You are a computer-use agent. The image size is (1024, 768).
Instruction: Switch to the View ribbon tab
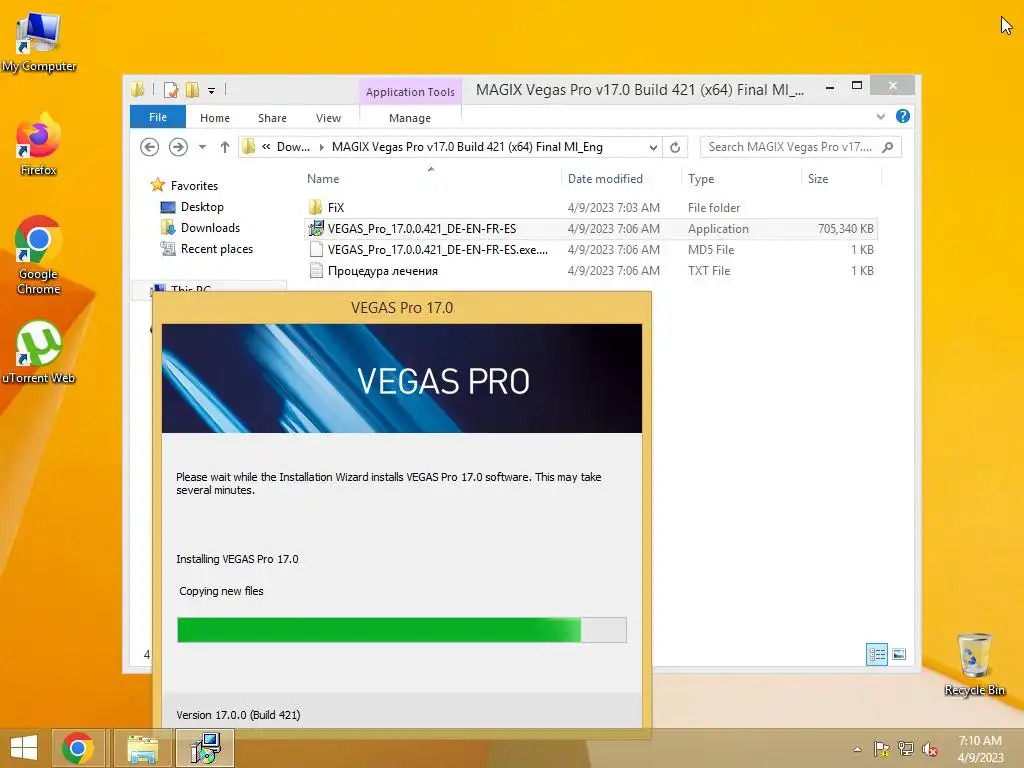pos(328,118)
